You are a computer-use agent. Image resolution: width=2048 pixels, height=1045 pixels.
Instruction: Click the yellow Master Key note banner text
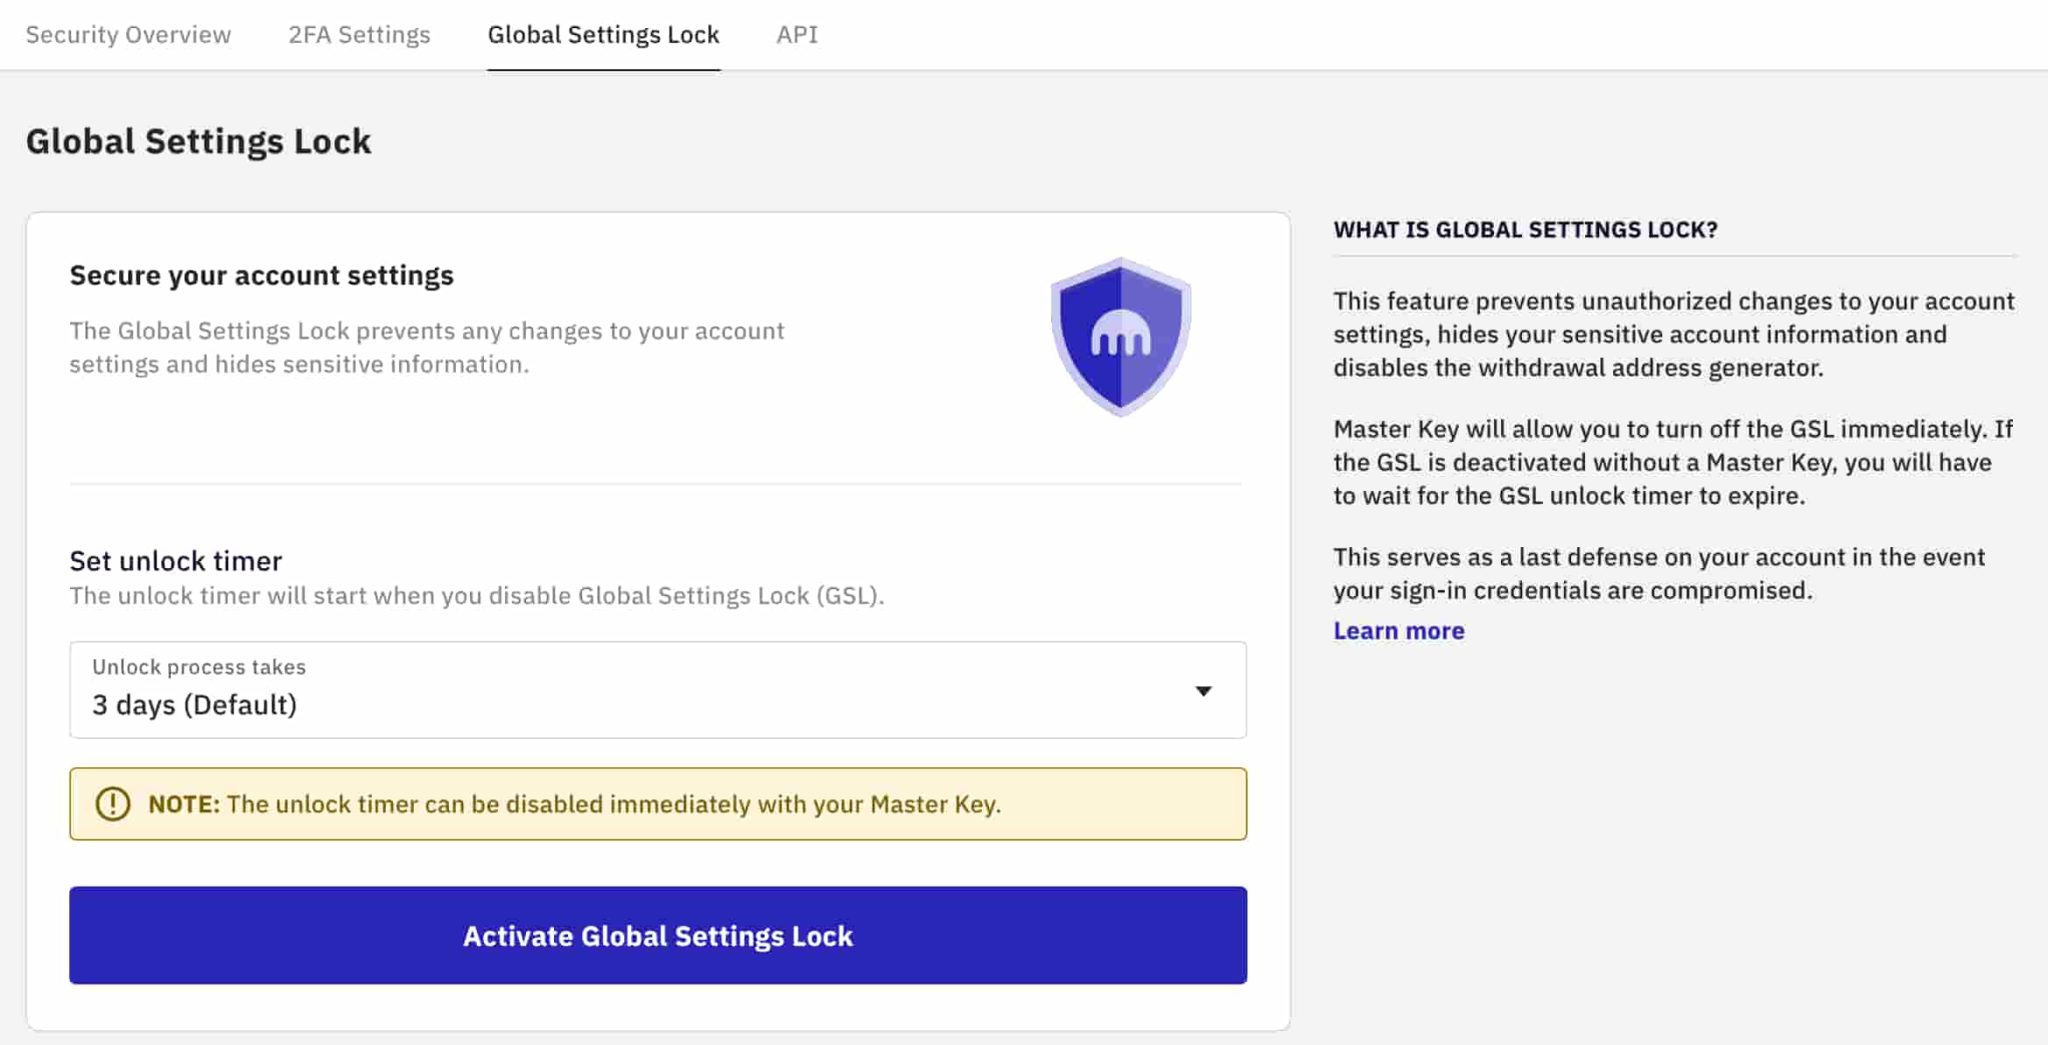coord(612,804)
